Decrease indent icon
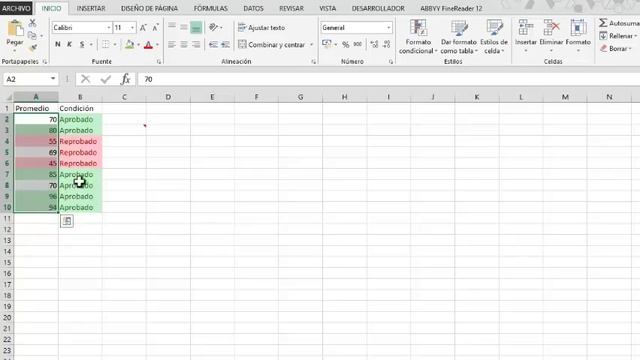Screen dimensions: 640x360 213,44
